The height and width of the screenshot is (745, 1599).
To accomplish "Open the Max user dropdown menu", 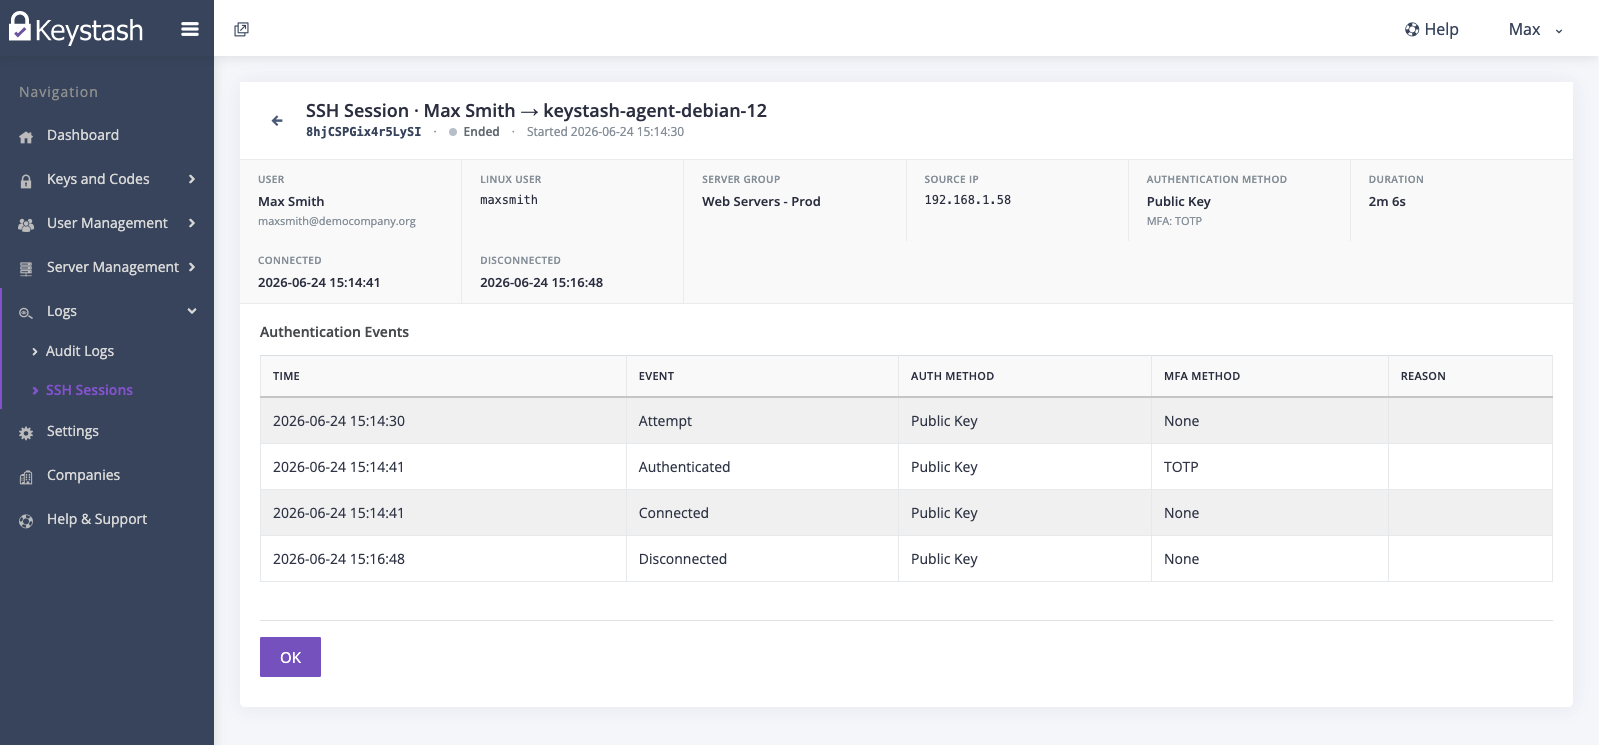I will pos(1535,30).
